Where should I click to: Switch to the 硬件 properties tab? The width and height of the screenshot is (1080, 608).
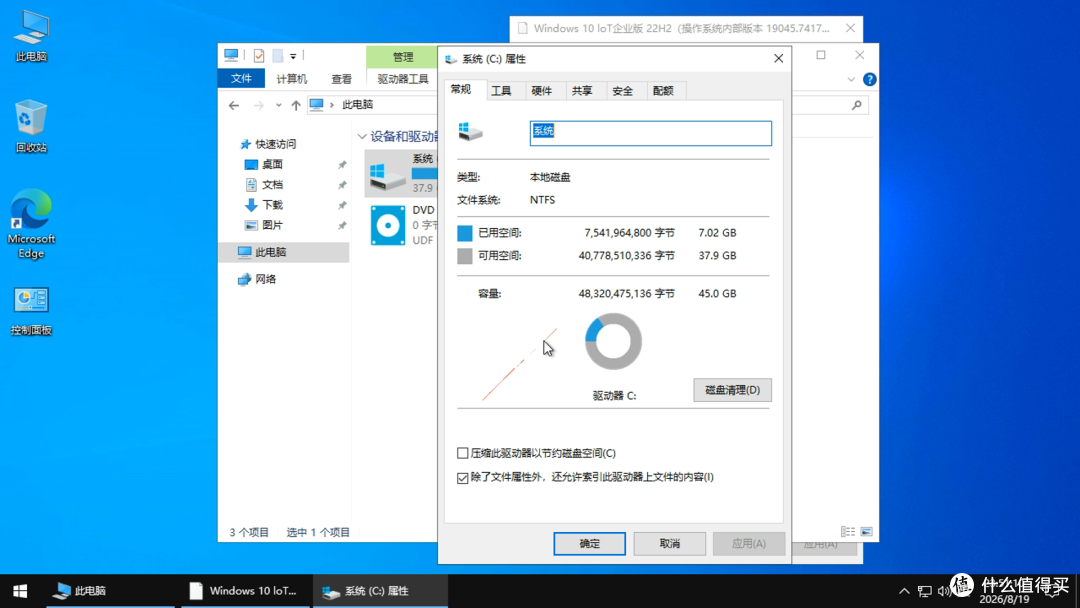pyautogui.click(x=541, y=91)
